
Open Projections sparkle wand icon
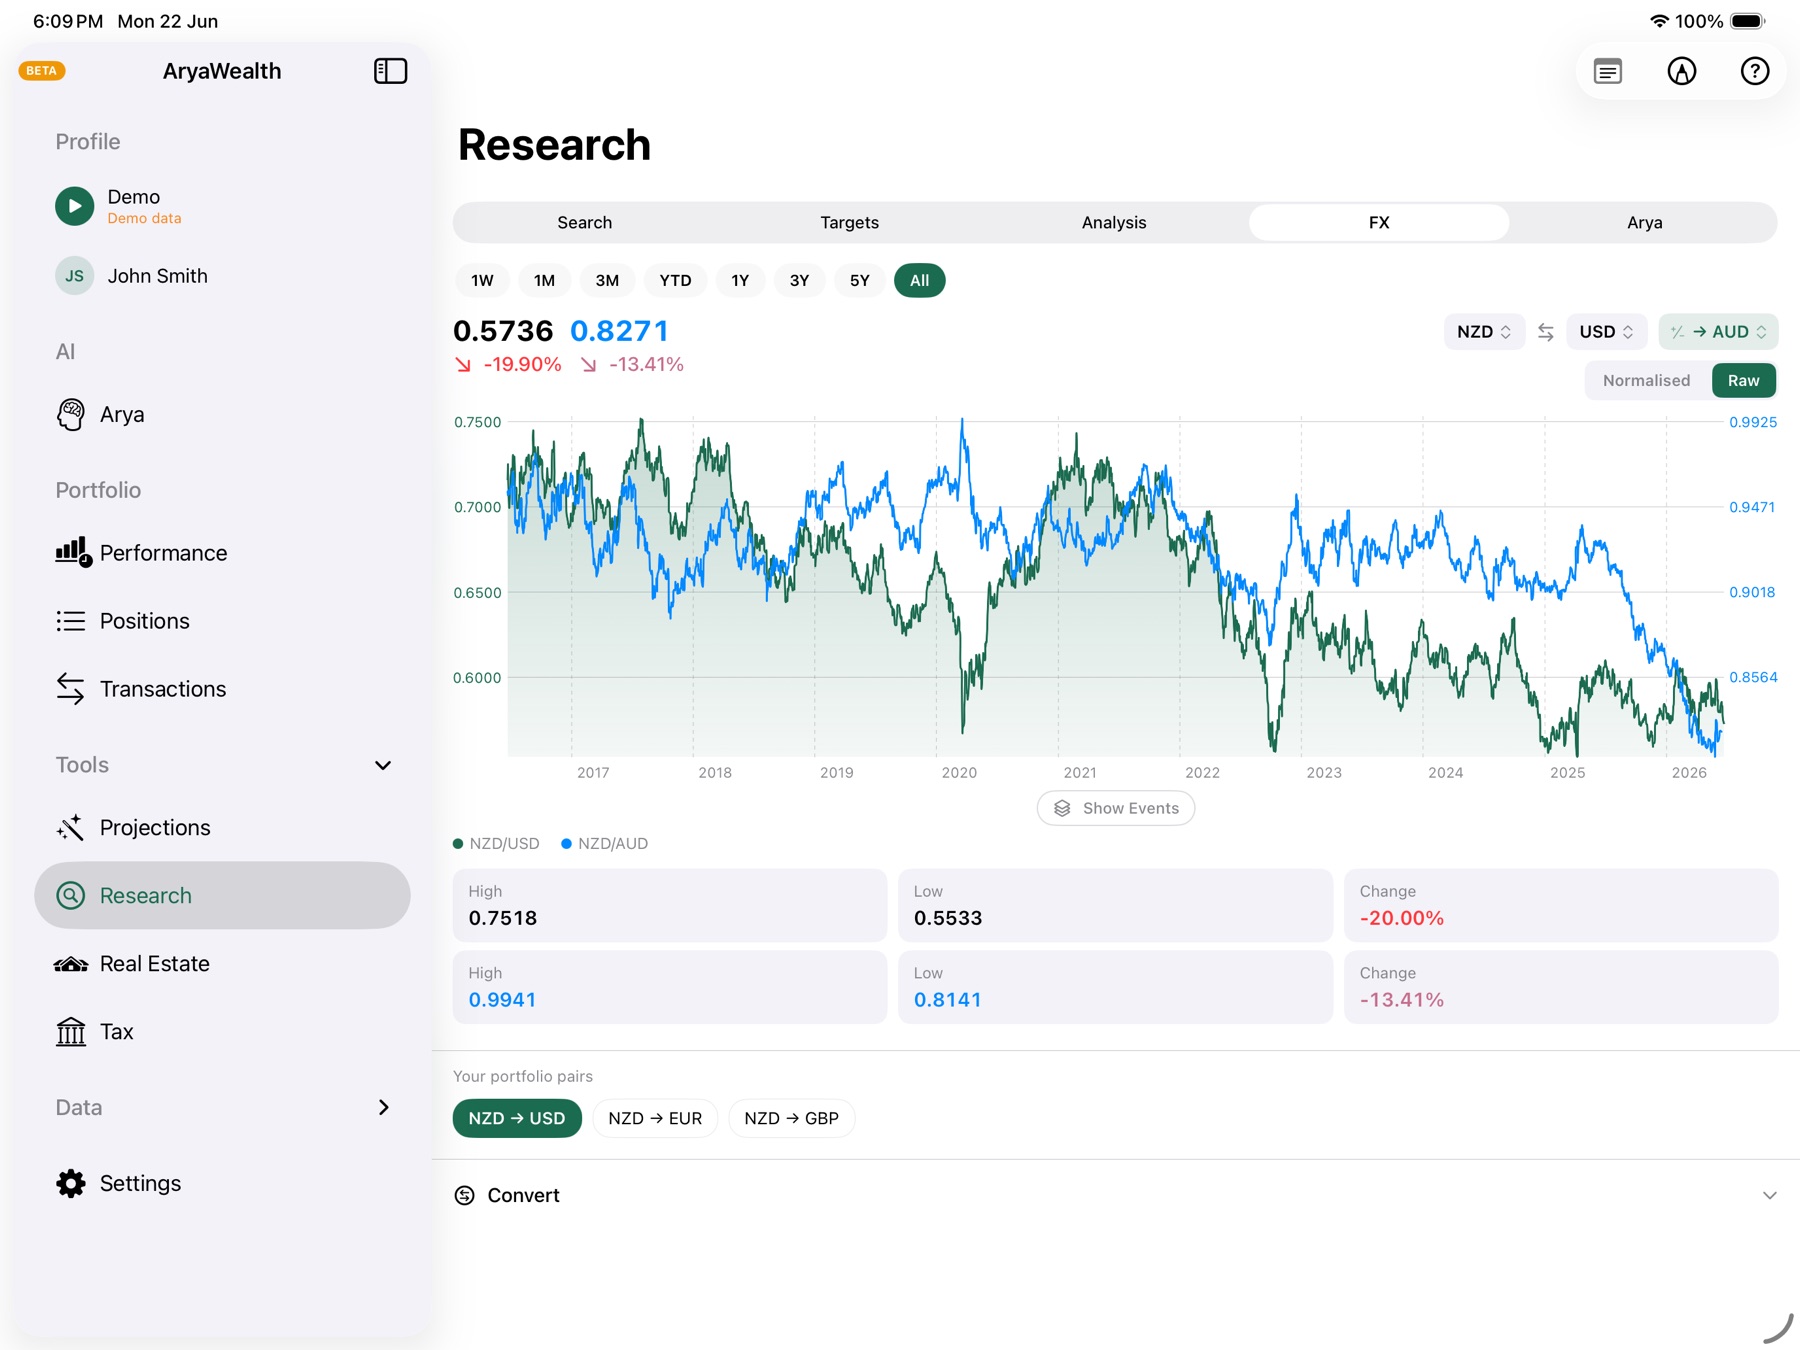71,827
